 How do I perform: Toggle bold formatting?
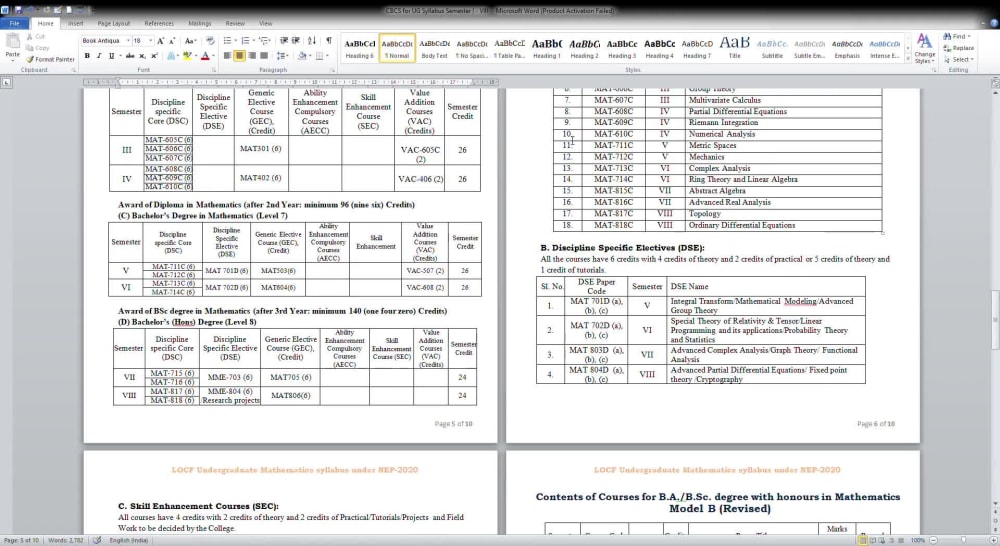coord(87,56)
